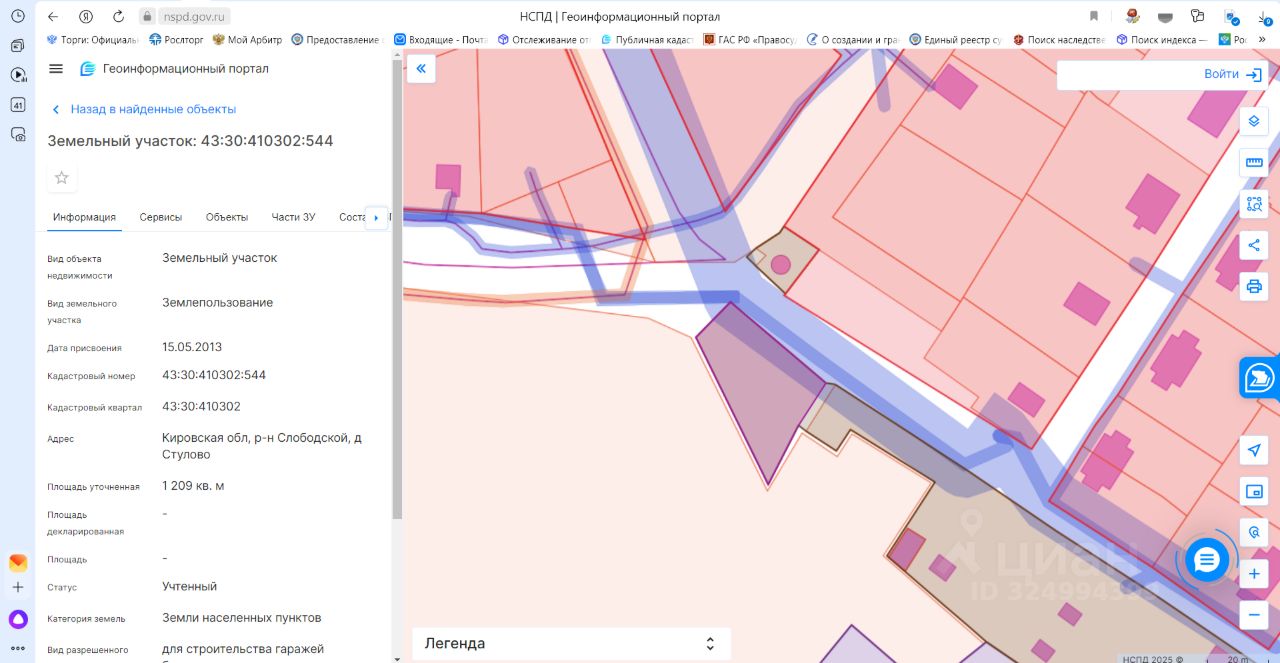Open the Публичная кадастровая bookmark

pyautogui.click(x=647, y=40)
